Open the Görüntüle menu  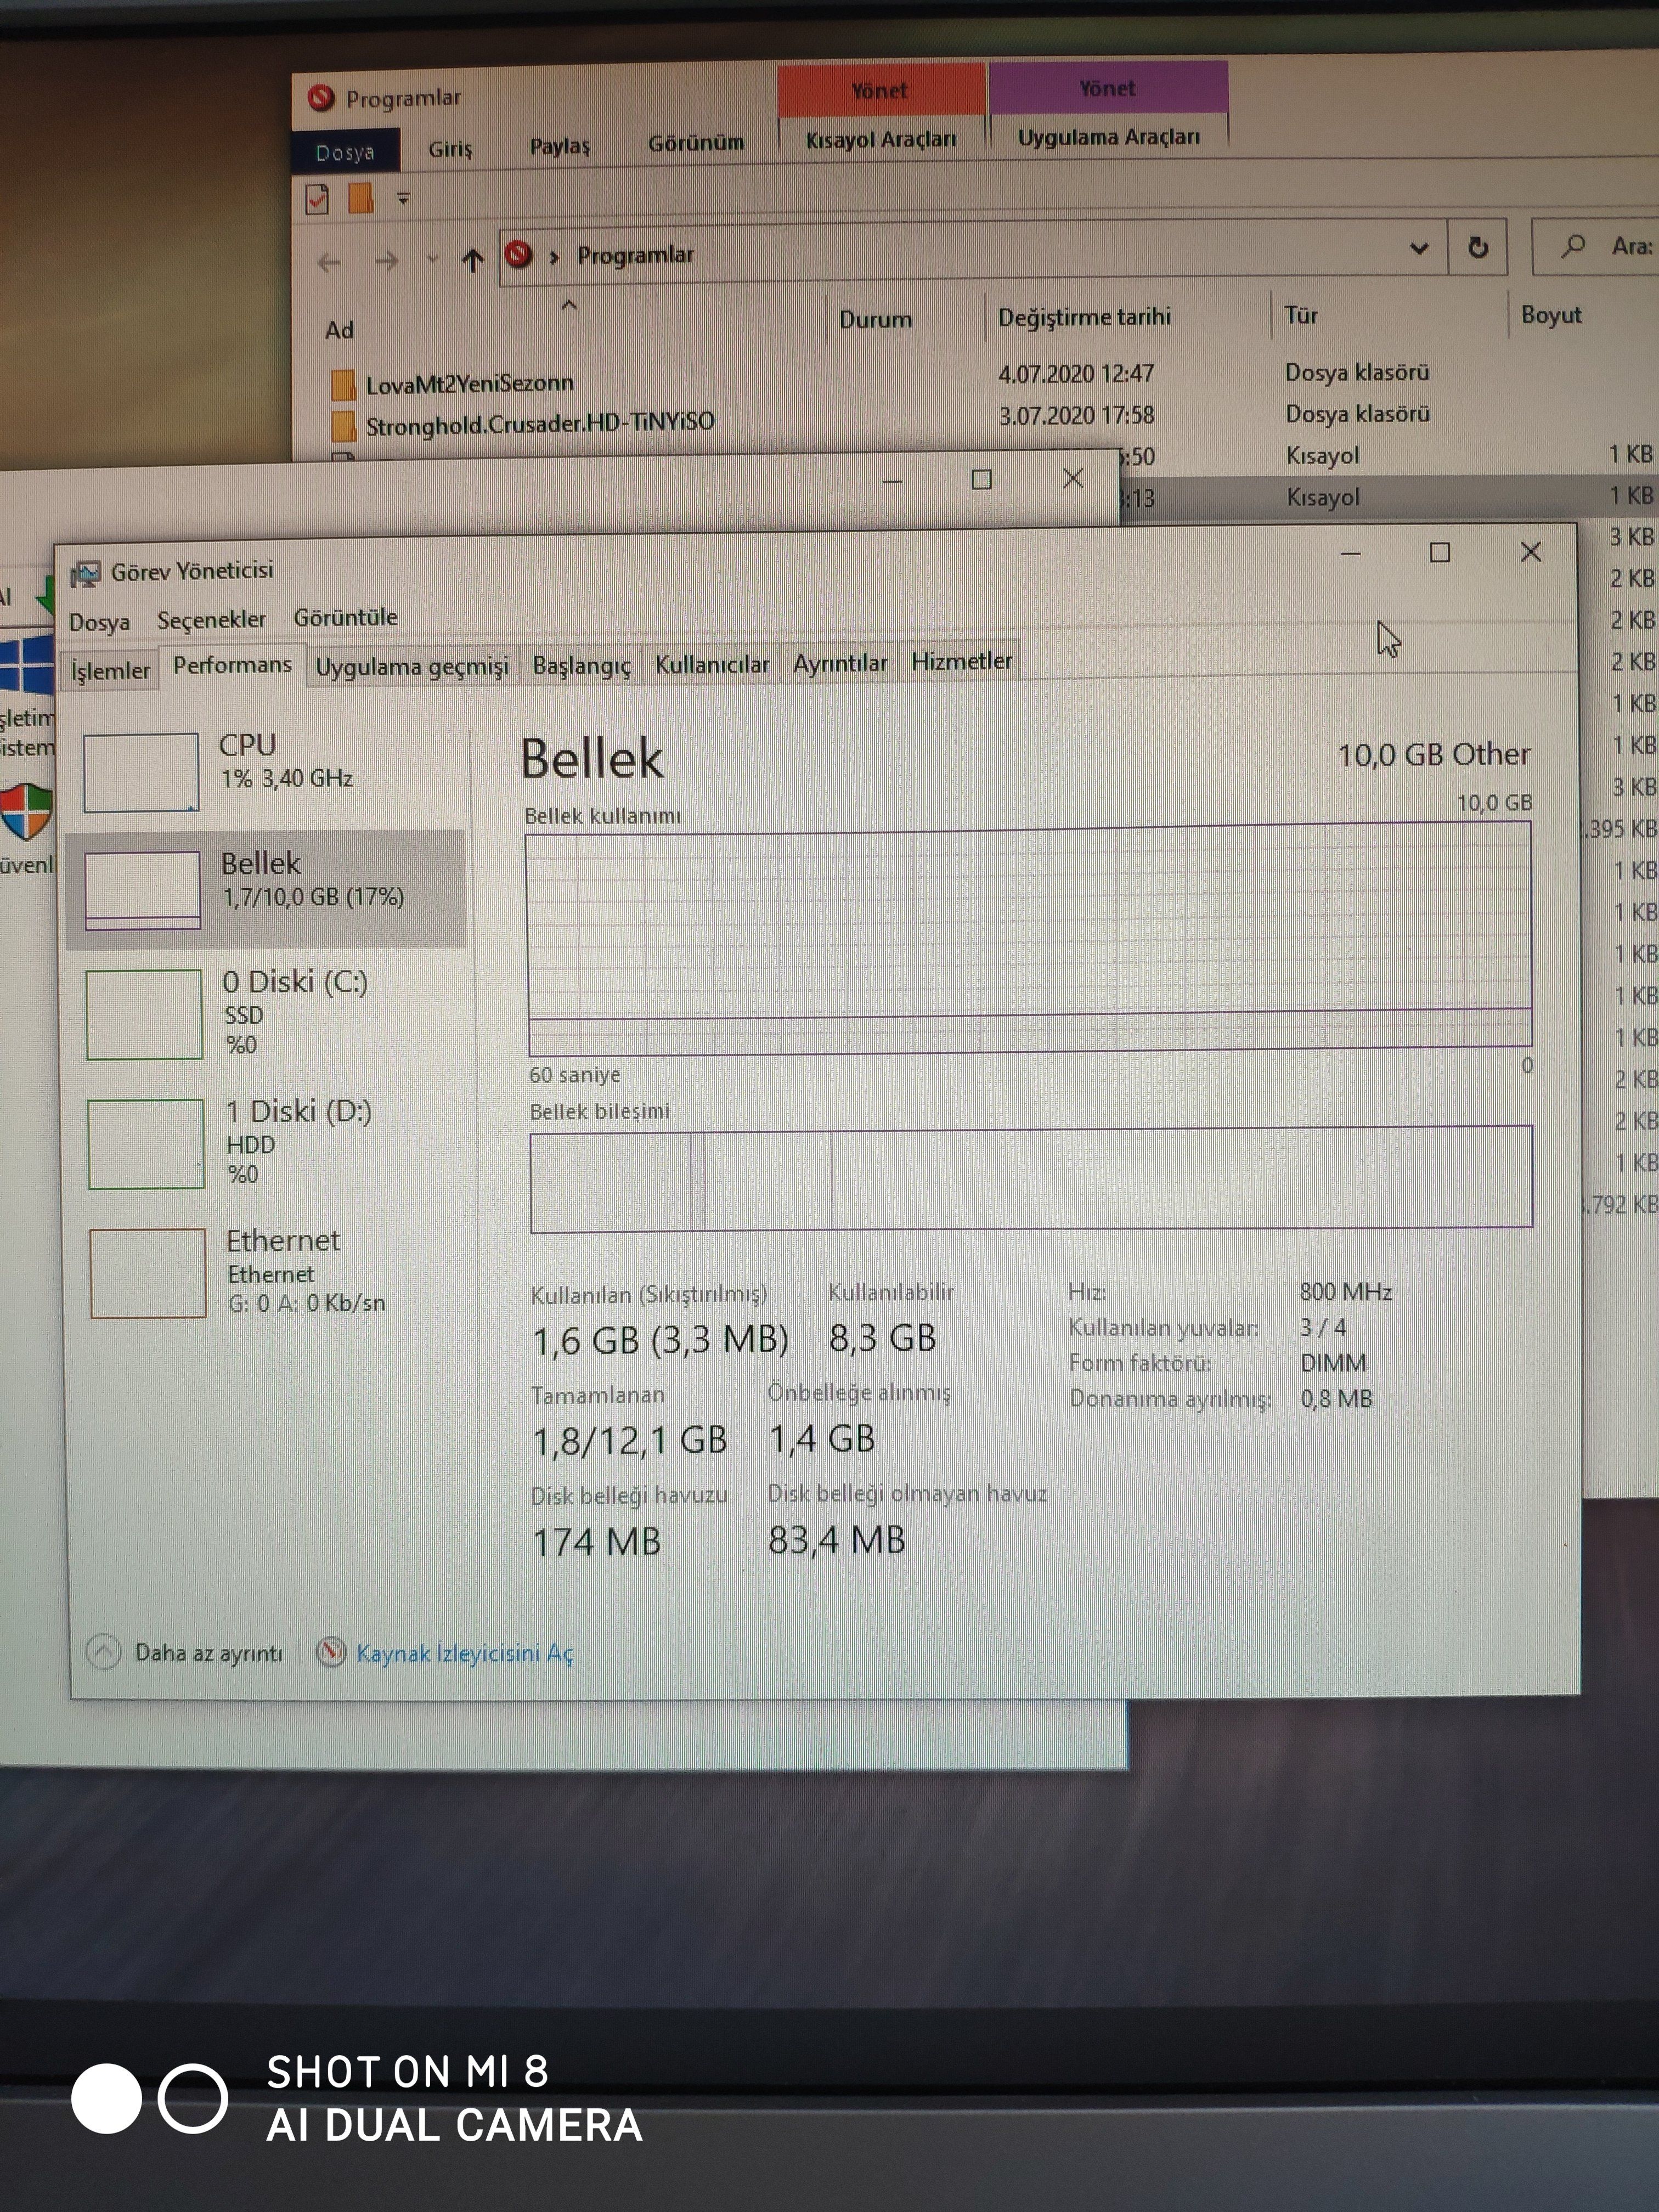pyautogui.click(x=345, y=617)
